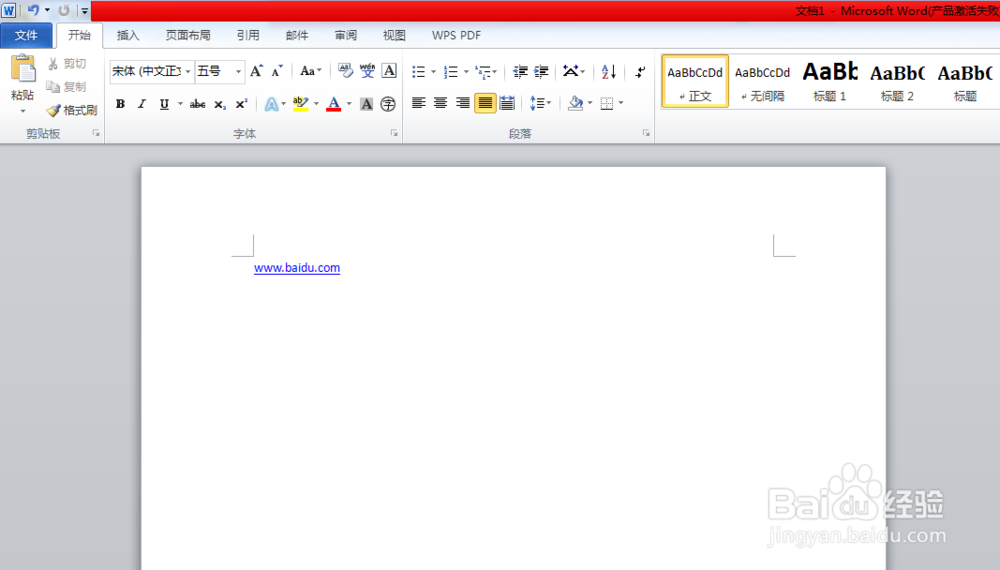The width and height of the screenshot is (1000, 570).
Task: Switch to the View tab
Action: (394, 36)
